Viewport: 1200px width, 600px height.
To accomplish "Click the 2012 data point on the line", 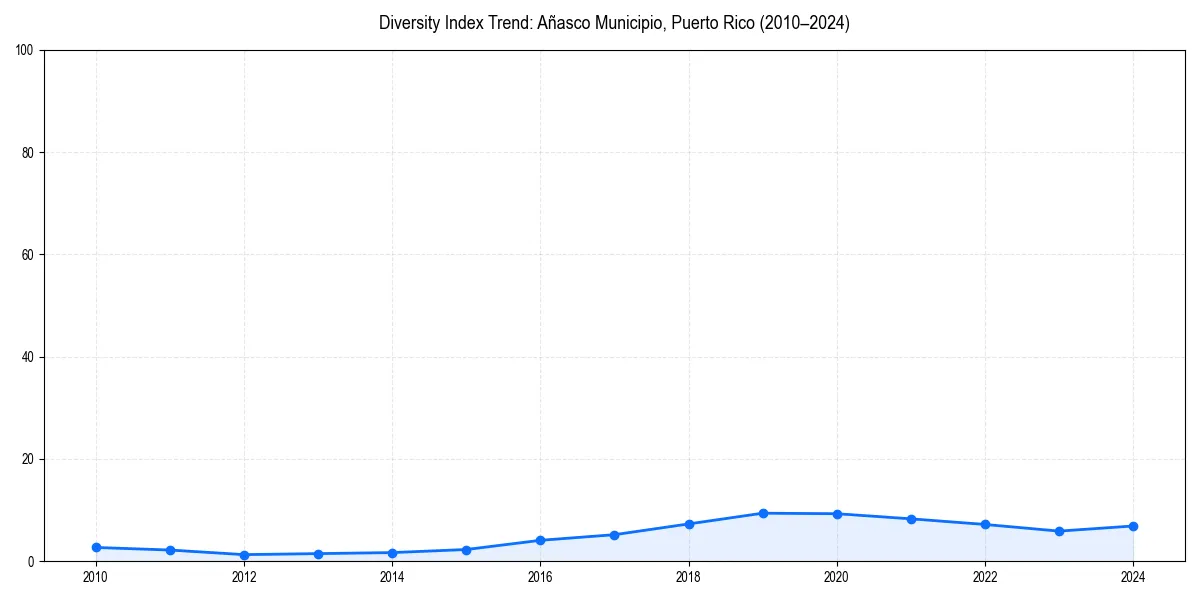I will point(243,554).
